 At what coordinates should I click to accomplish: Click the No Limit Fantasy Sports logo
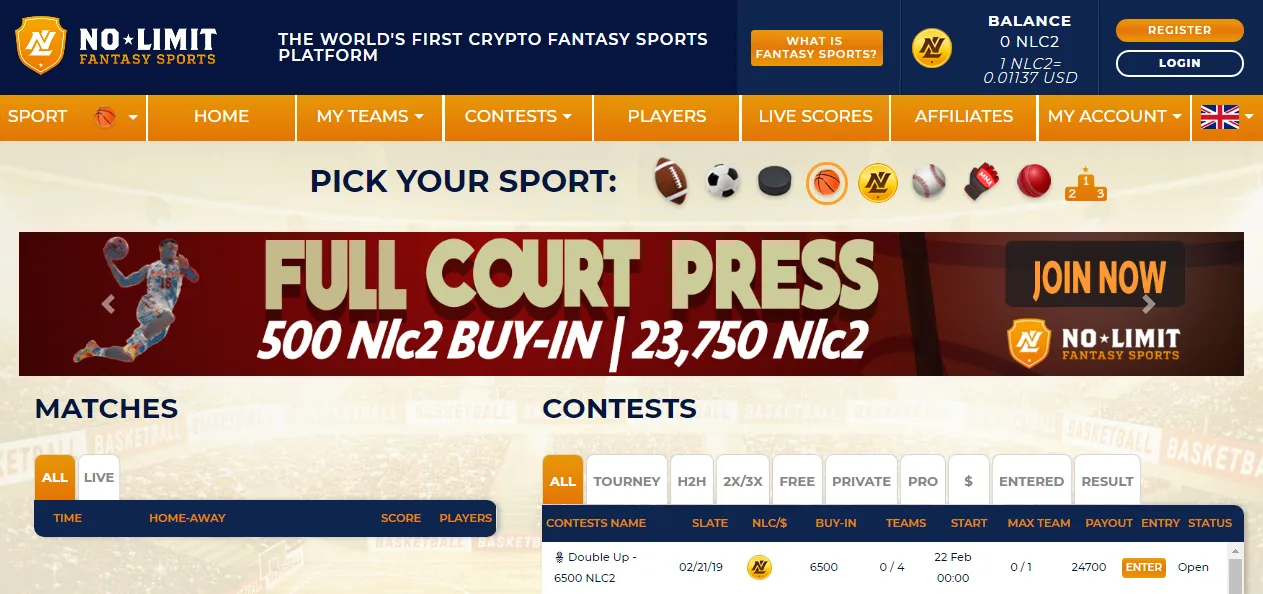[117, 46]
